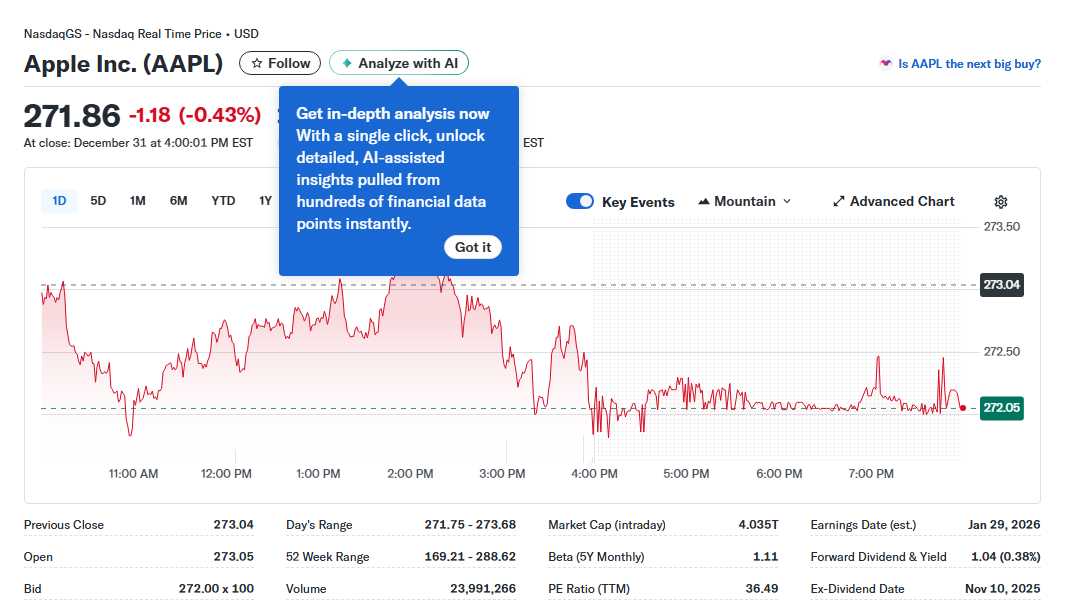This screenshot has height=604, width=1065.
Task: Click the star icon on the Follow button
Action: coord(257,63)
